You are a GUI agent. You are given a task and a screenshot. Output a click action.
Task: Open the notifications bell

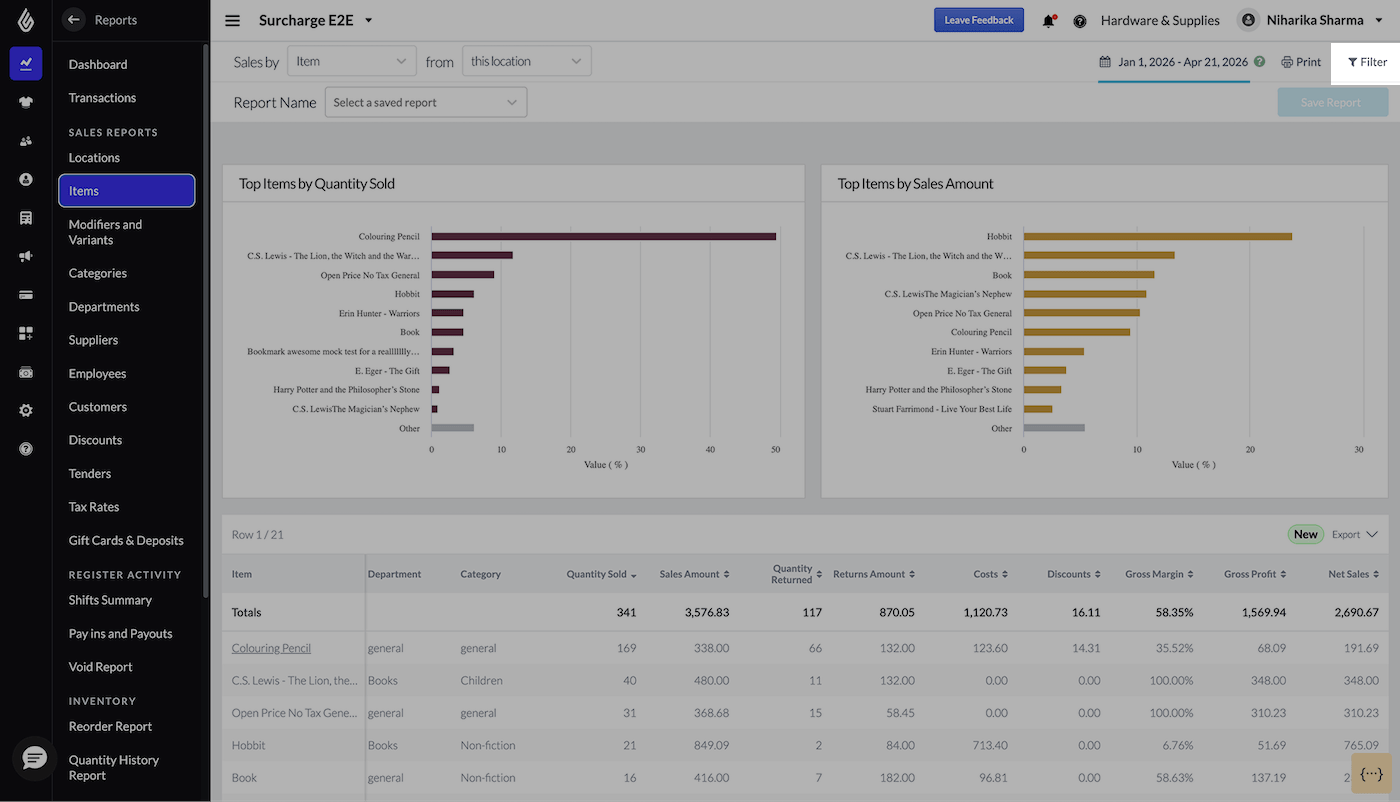pos(1048,20)
